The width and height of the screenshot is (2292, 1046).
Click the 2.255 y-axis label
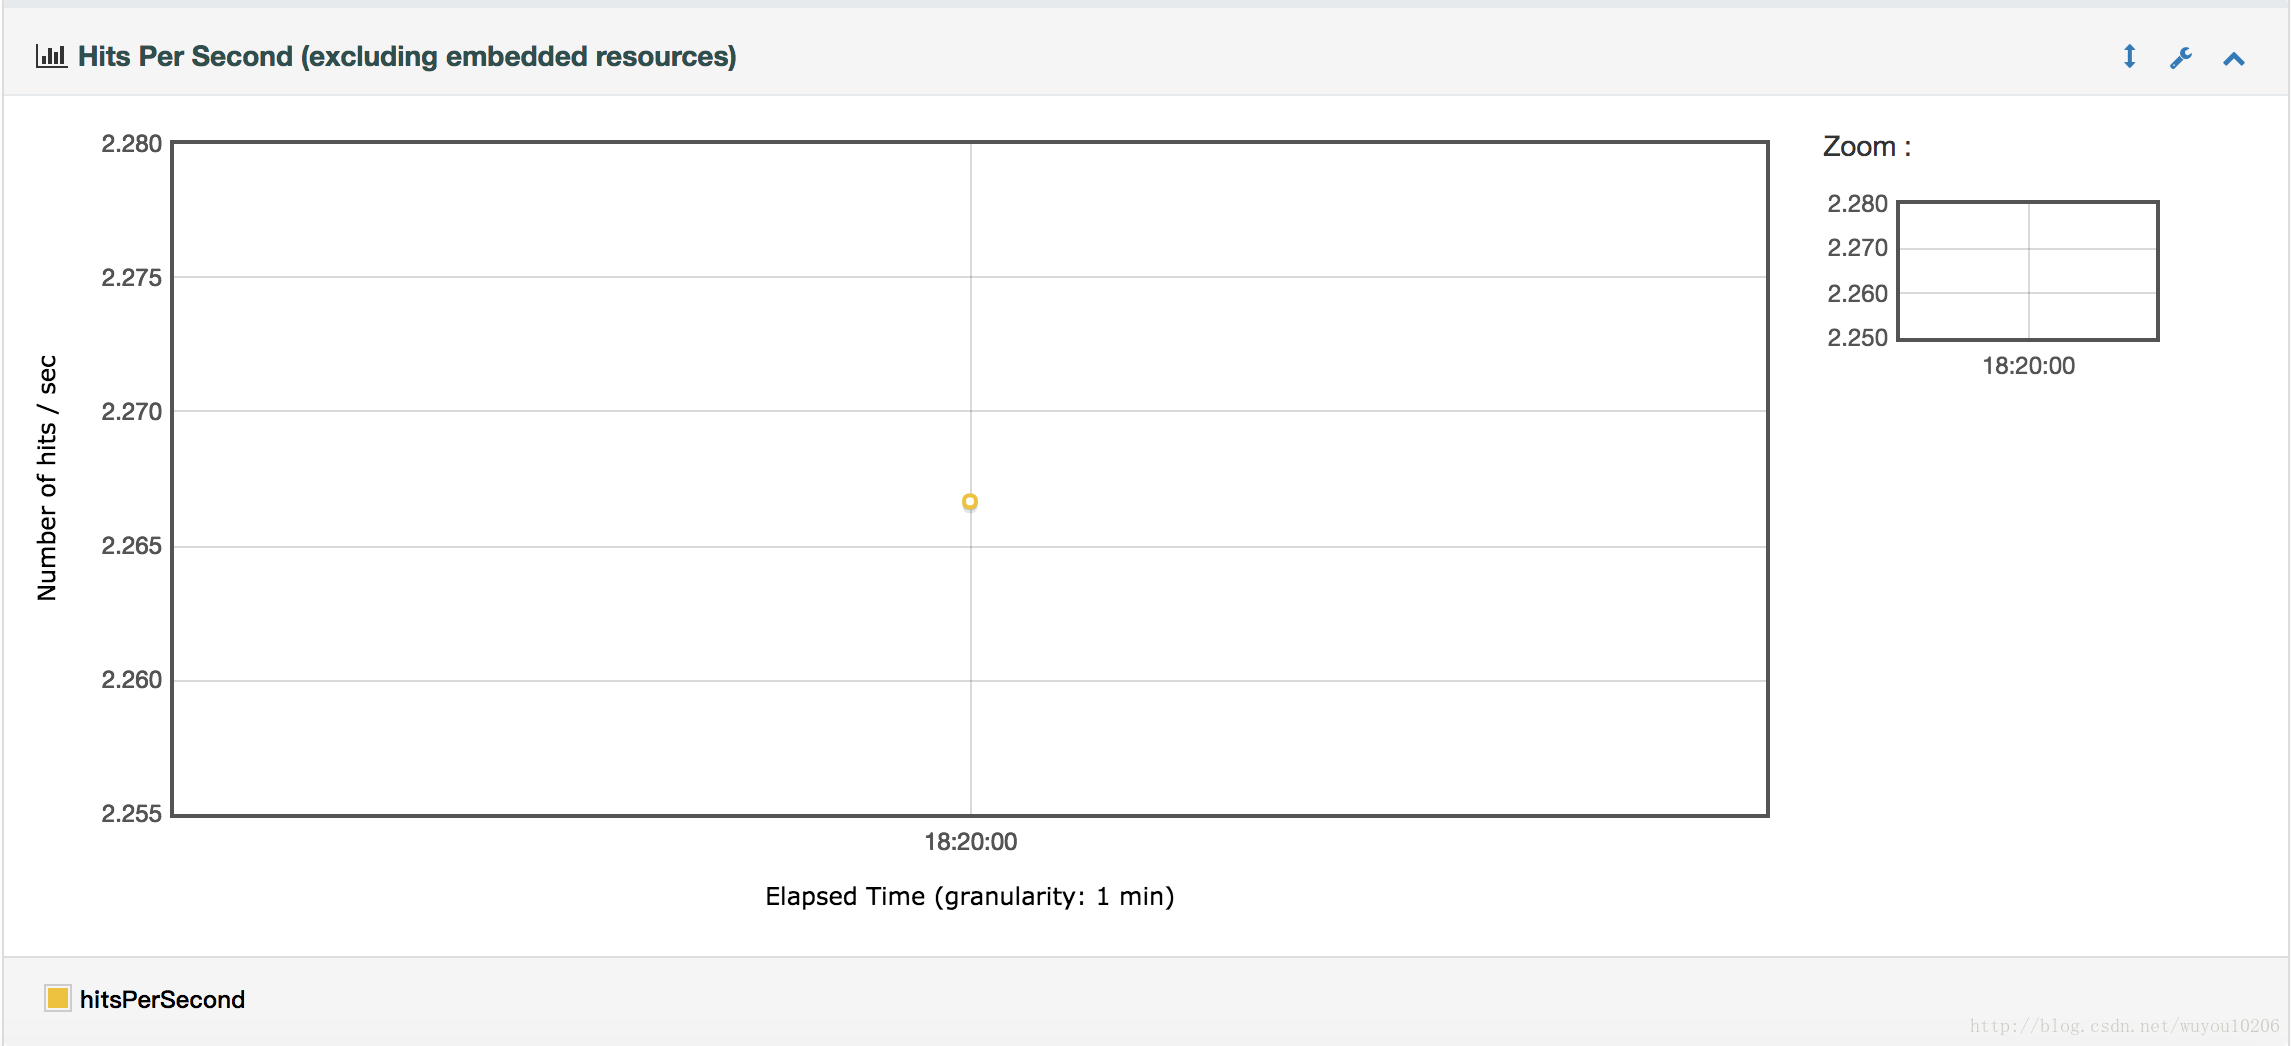pyautogui.click(x=131, y=814)
